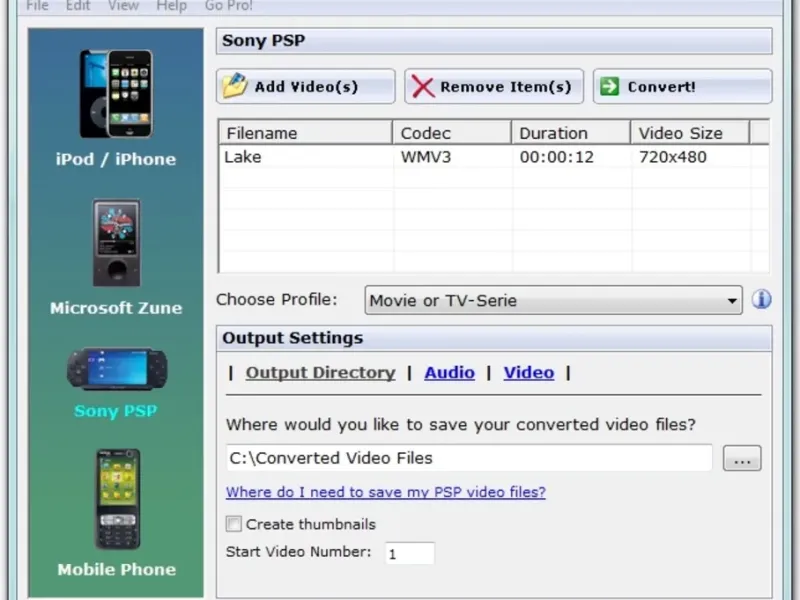Screen dimensions: 800x600
Task: Click the 00:00:12 duration cell
Action: tap(557, 157)
